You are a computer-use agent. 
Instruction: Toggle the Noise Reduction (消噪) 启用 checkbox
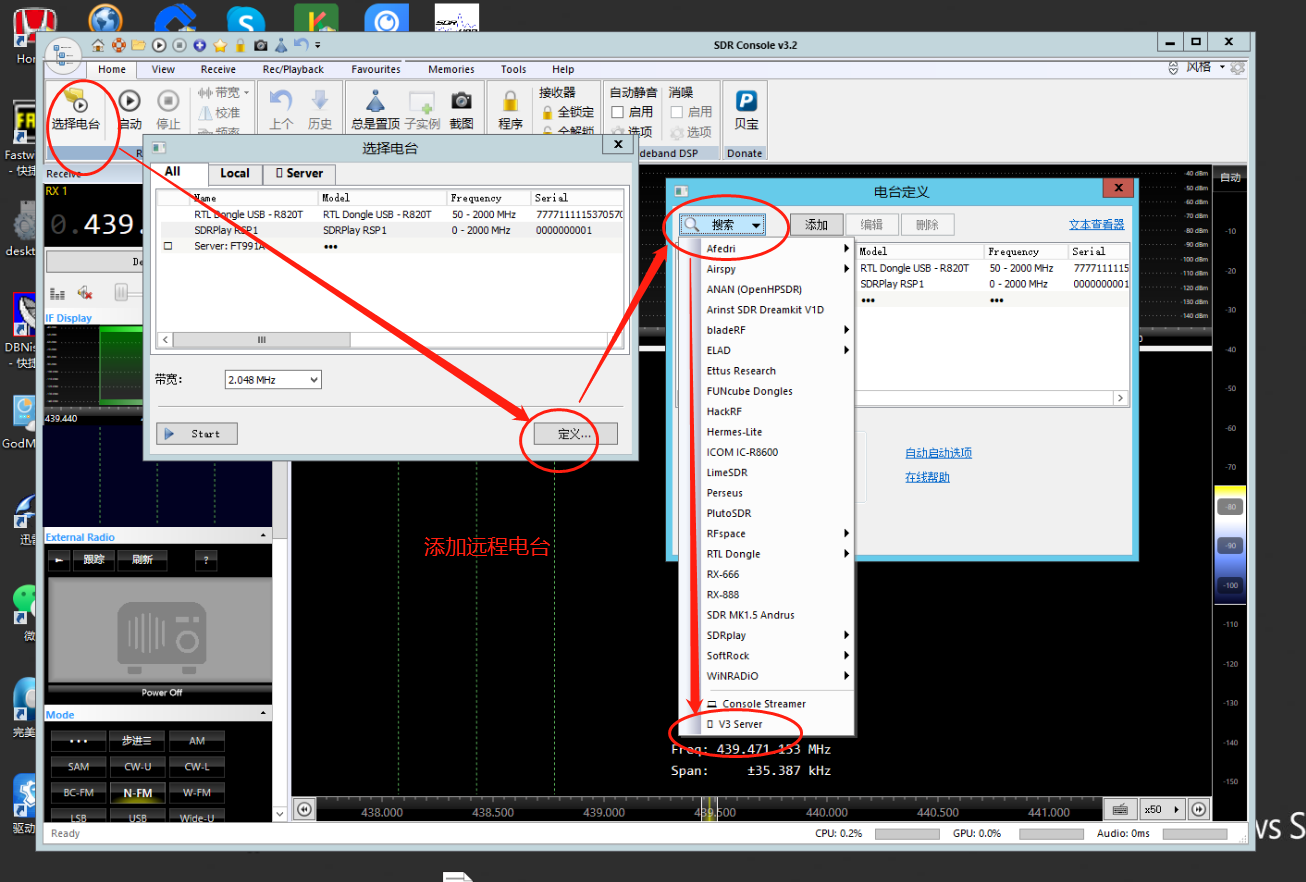[677, 112]
